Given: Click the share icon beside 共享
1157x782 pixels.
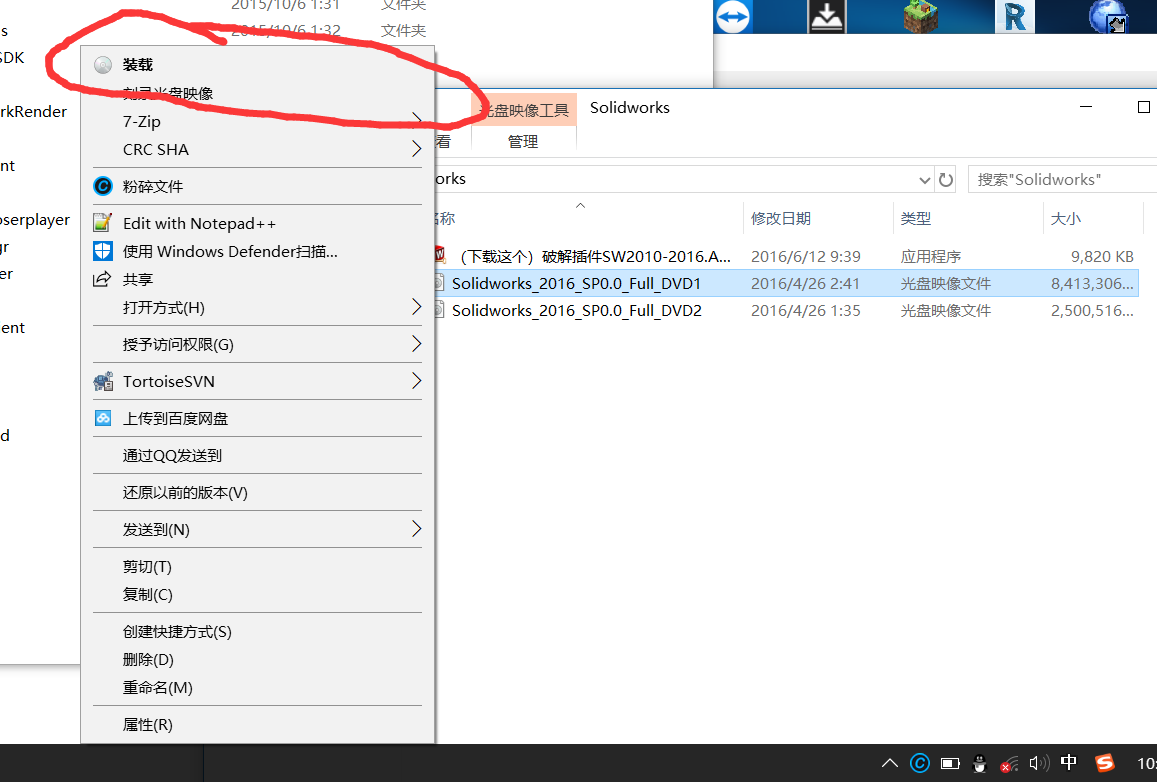Looking at the screenshot, I should [x=102, y=279].
